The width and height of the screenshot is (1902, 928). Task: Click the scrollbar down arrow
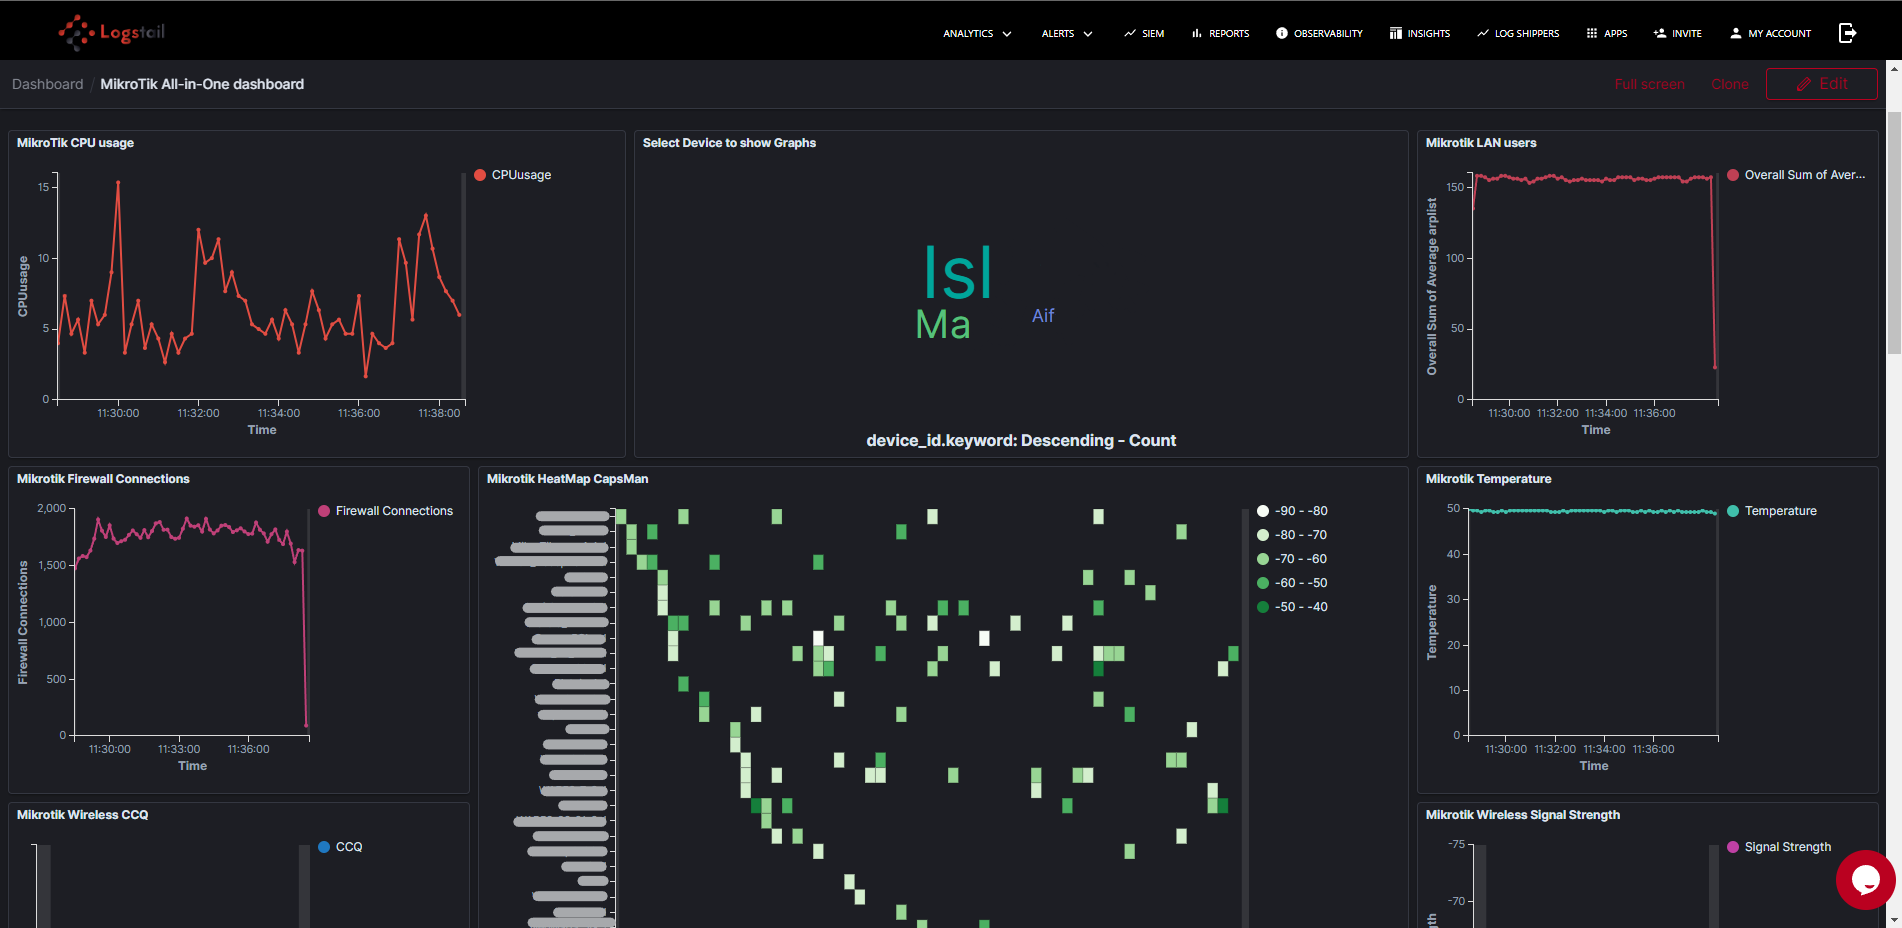[1893, 919]
